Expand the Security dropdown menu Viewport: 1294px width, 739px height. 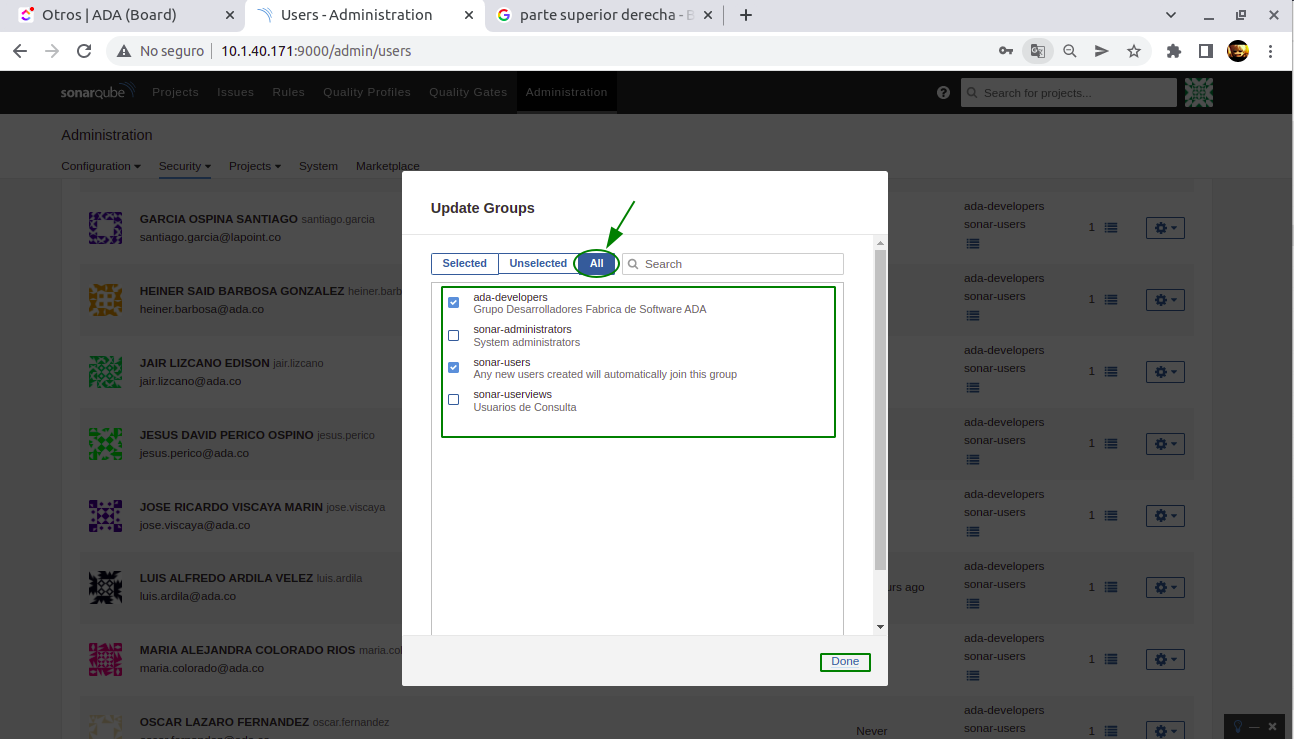click(184, 166)
